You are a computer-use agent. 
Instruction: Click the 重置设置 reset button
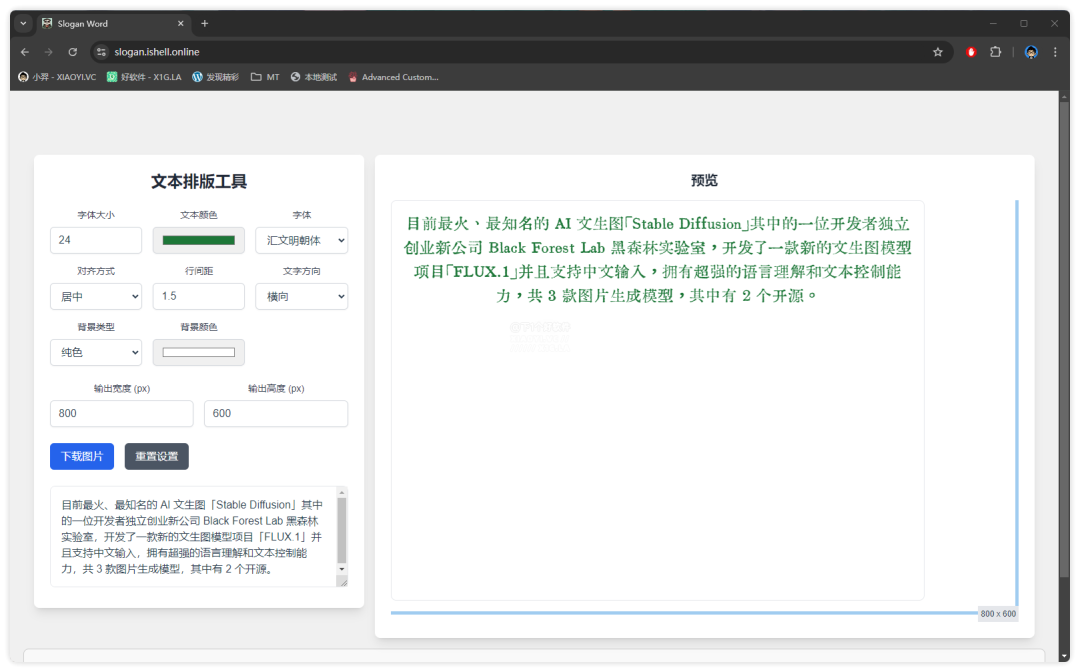click(x=156, y=456)
